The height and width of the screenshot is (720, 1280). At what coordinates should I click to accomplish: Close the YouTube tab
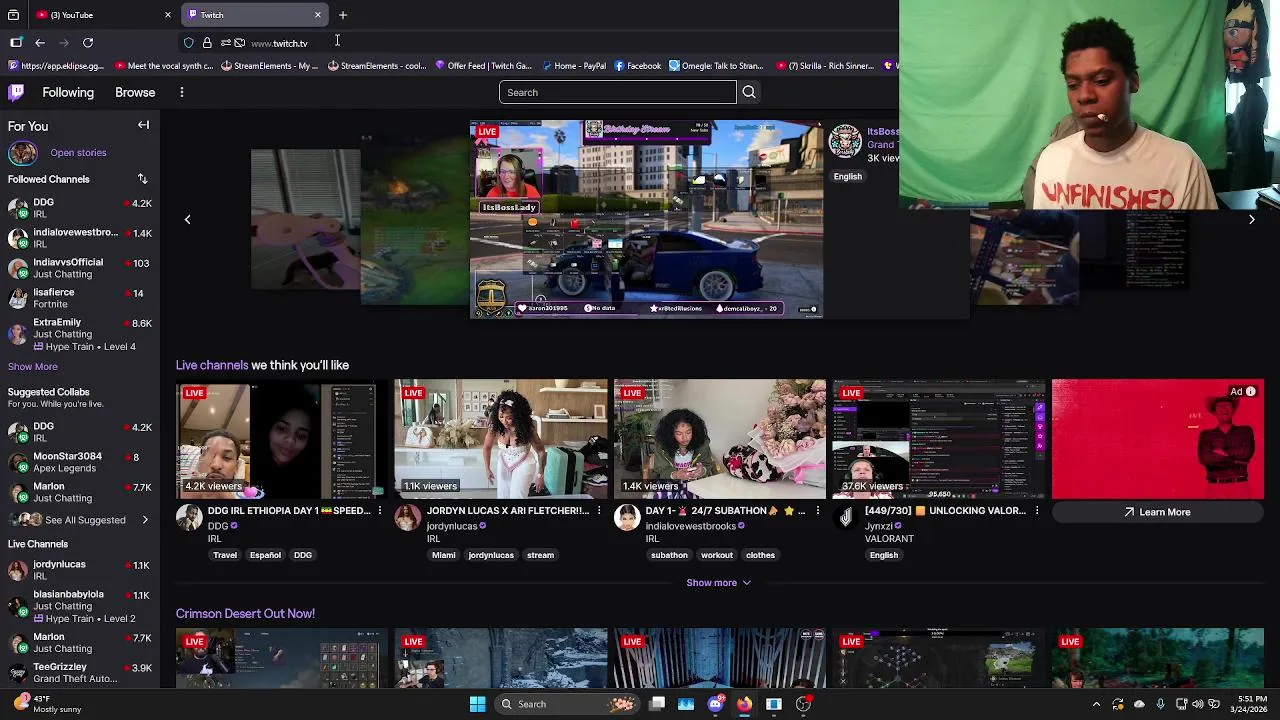pyautogui.click(x=168, y=15)
